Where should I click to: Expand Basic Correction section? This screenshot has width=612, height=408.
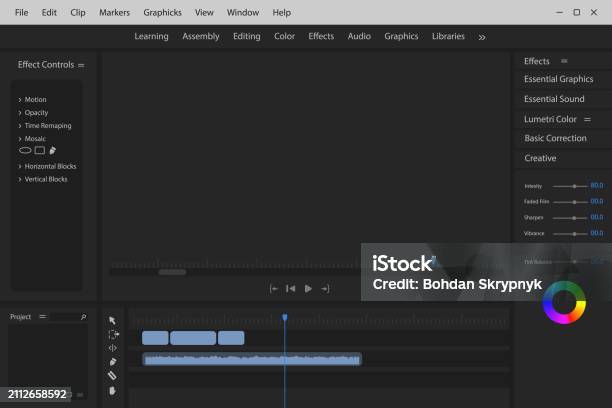[555, 138]
